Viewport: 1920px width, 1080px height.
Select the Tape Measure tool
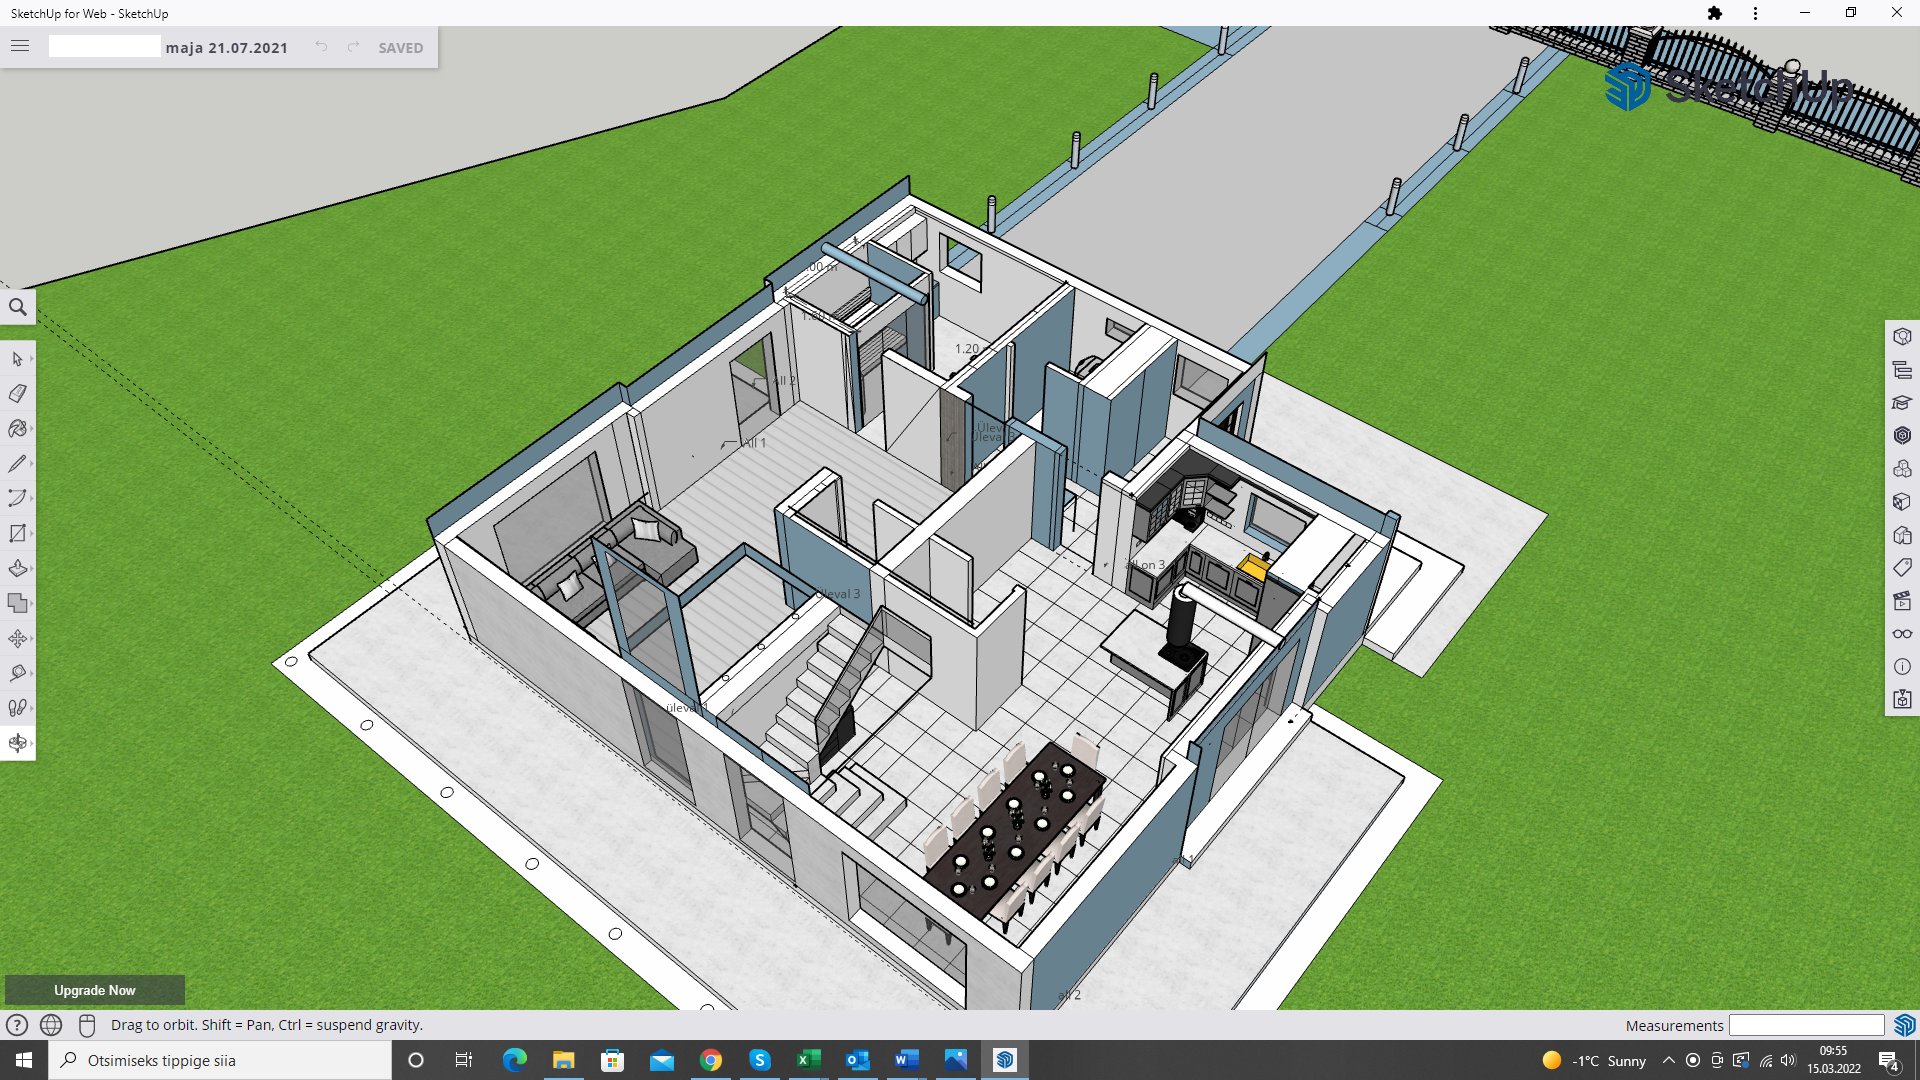pyautogui.click(x=17, y=673)
